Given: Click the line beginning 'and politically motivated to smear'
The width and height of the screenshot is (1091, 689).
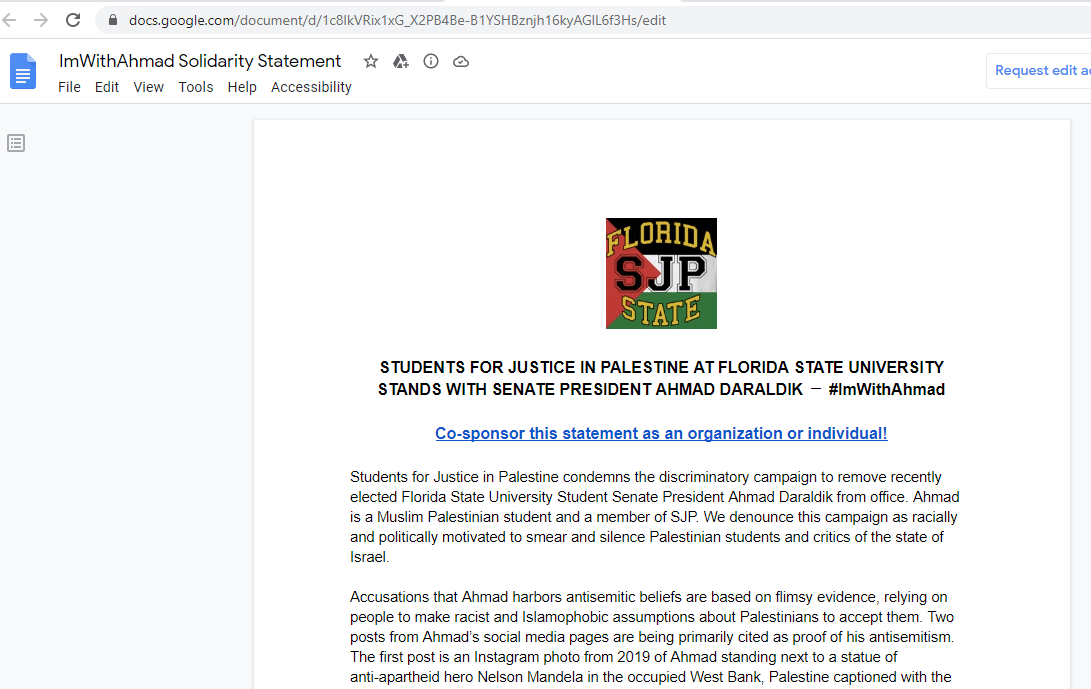Looking at the screenshot, I should [x=647, y=537].
